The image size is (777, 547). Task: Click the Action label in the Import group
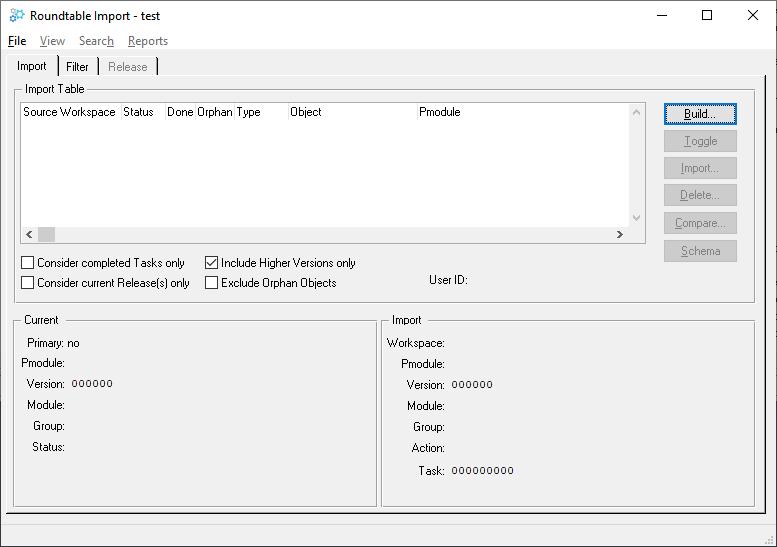[428, 448]
